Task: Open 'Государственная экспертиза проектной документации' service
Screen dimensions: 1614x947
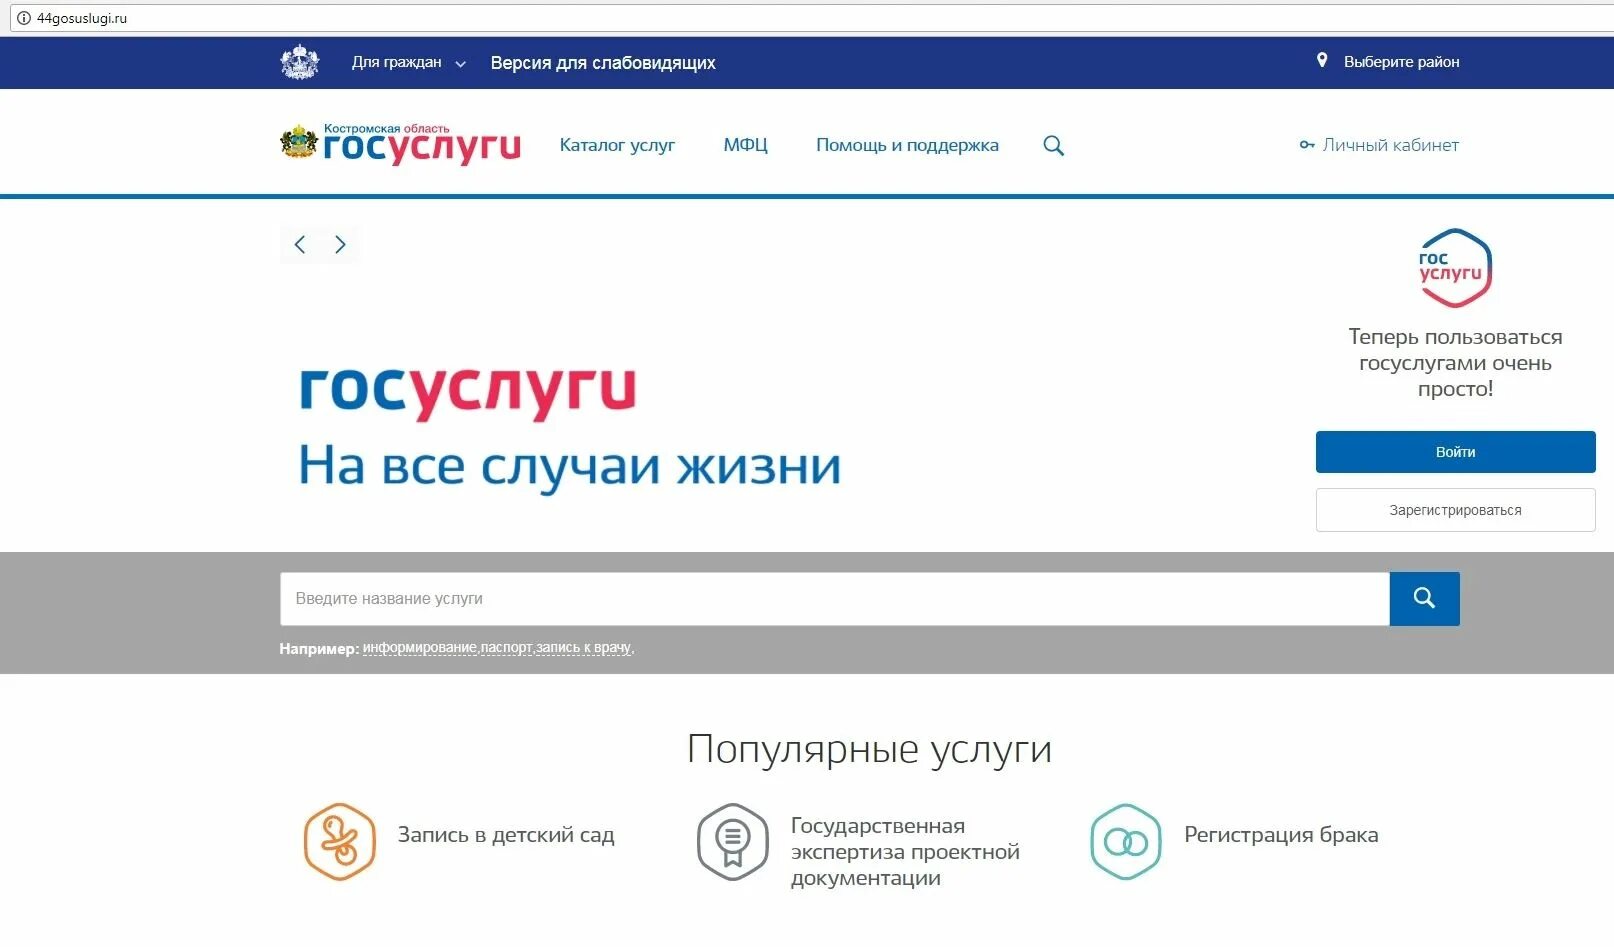Action: (x=905, y=852)
